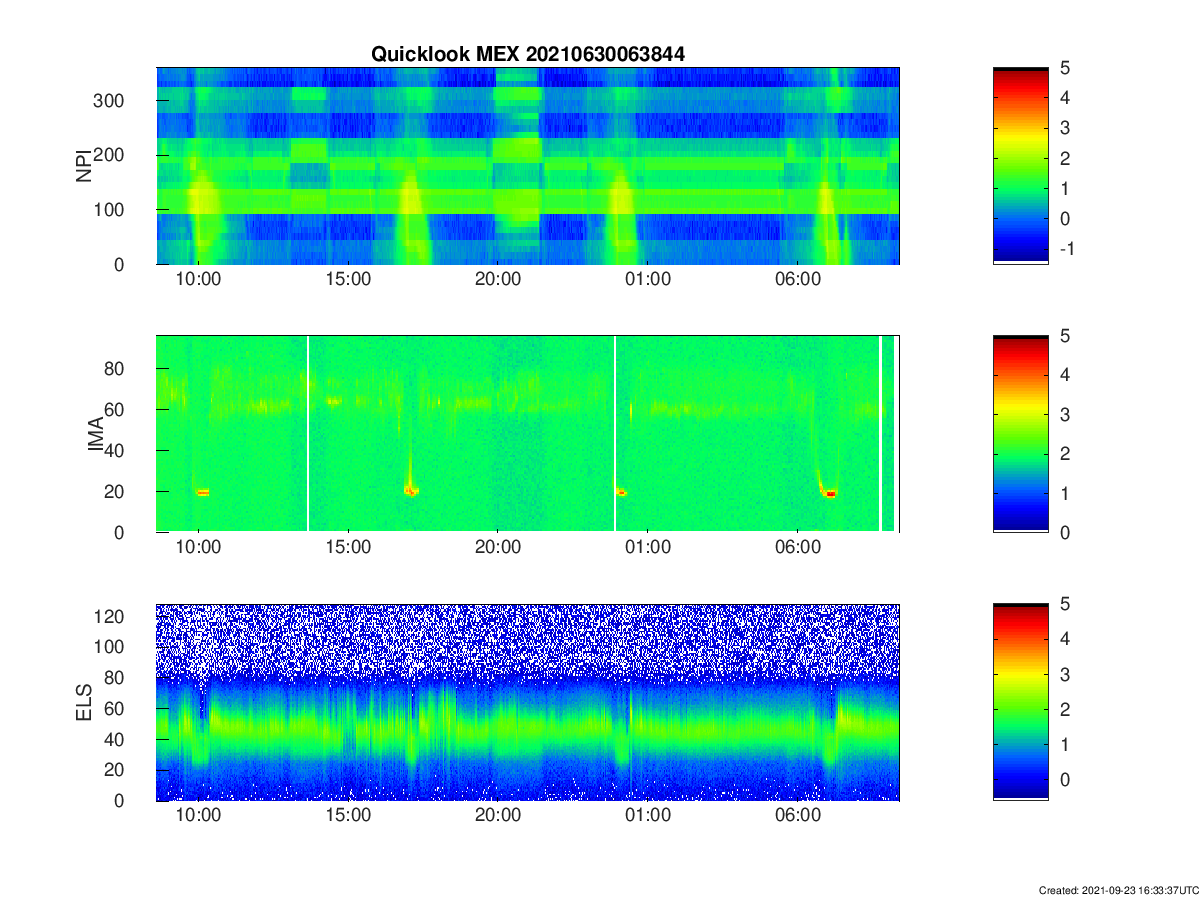Click the 5 tick on NPI colorbar

coord(1066,68)
